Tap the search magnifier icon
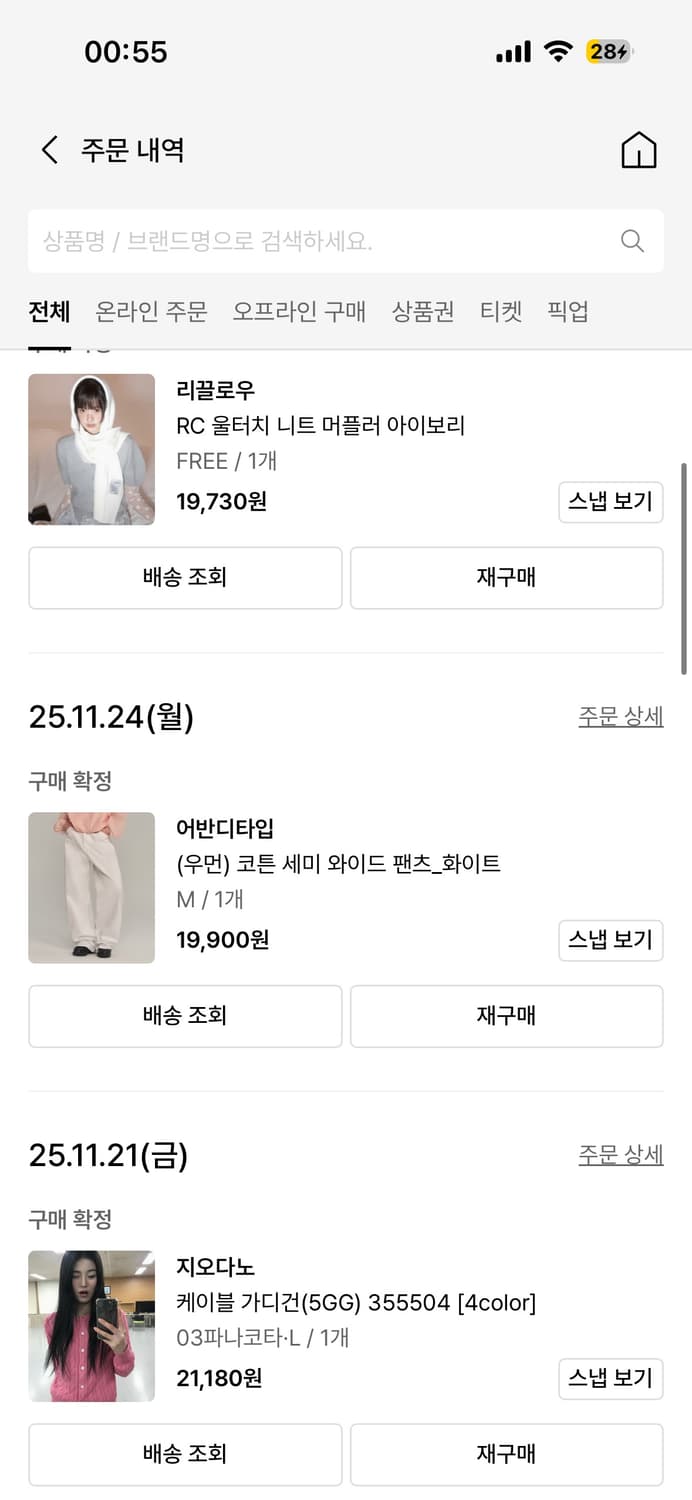692x1500 pixels. coord(631,241)
